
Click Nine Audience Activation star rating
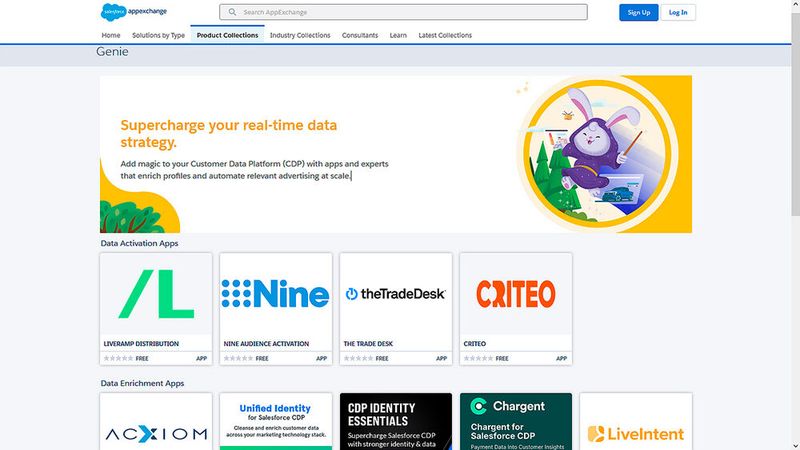238,359
